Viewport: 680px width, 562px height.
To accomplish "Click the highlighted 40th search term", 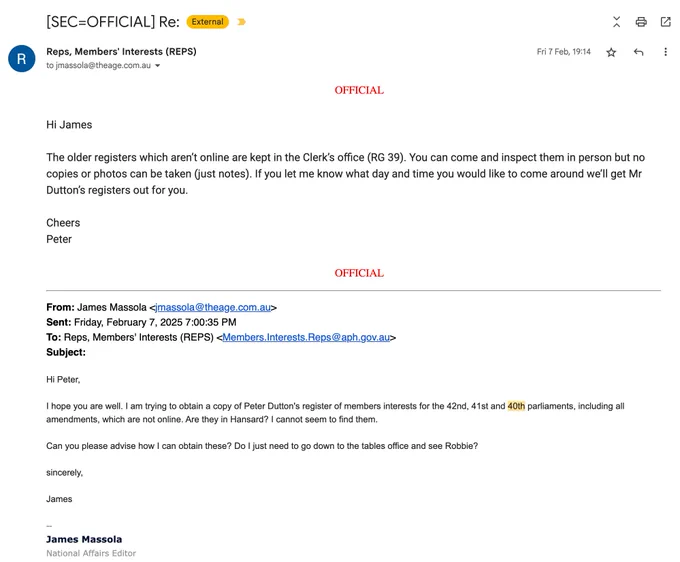I will pyautogui.click(x=516, y=406).
